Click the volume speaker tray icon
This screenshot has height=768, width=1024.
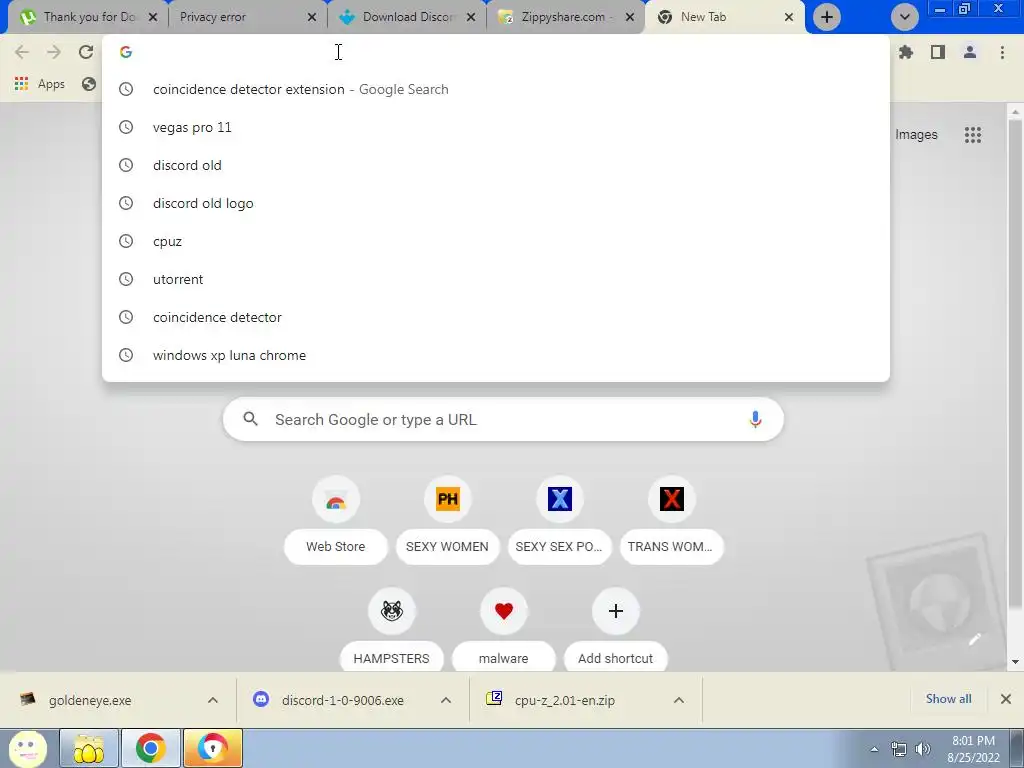(x=922, y=749)
